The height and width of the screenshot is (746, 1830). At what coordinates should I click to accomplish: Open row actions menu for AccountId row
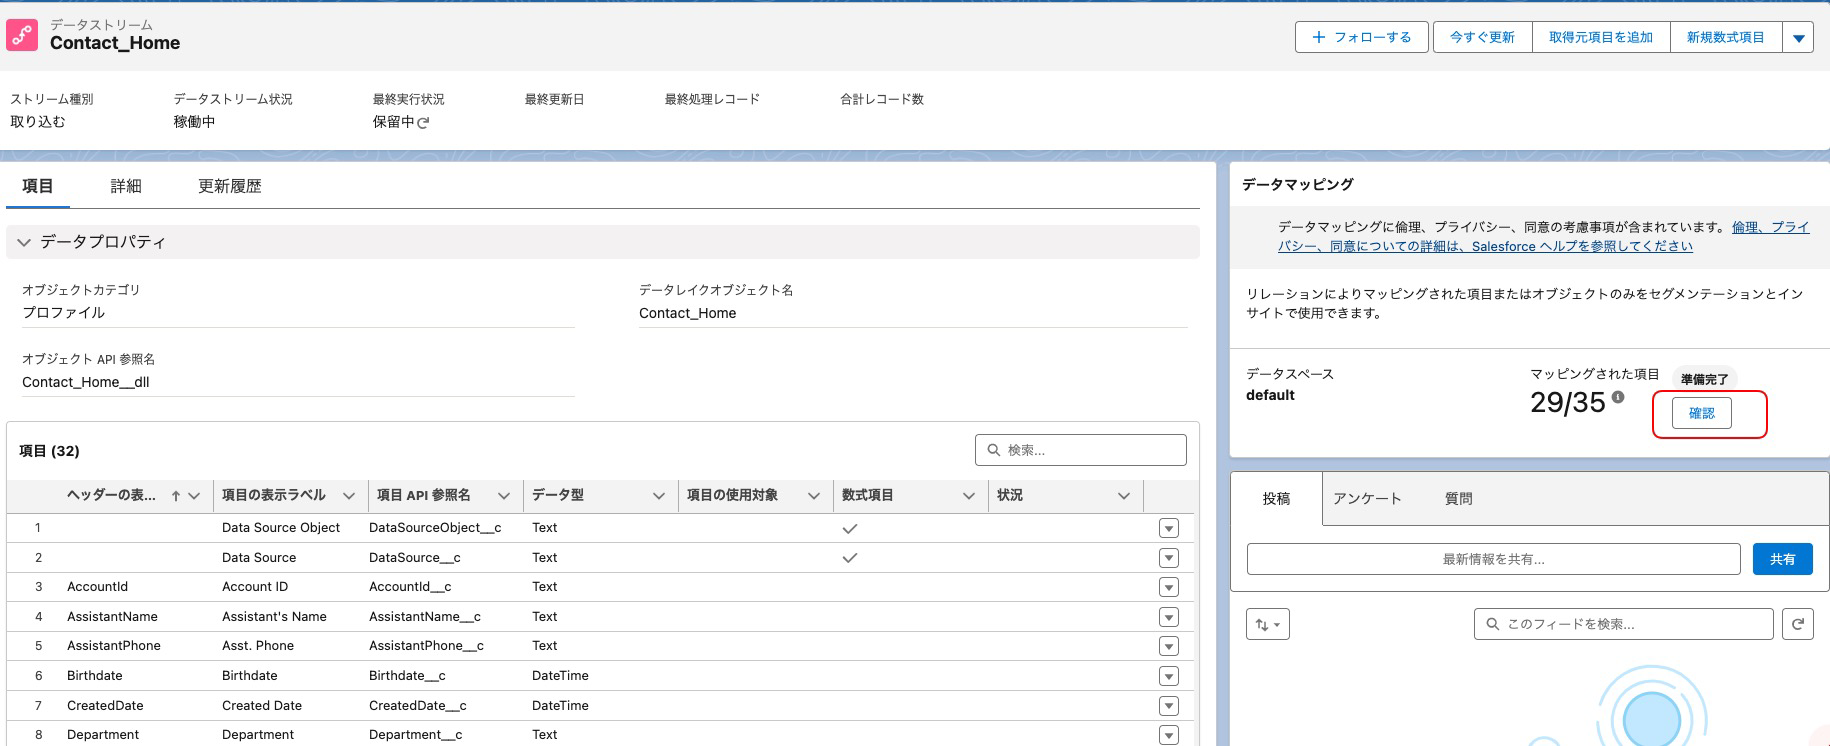click(x=1169, y=587)
